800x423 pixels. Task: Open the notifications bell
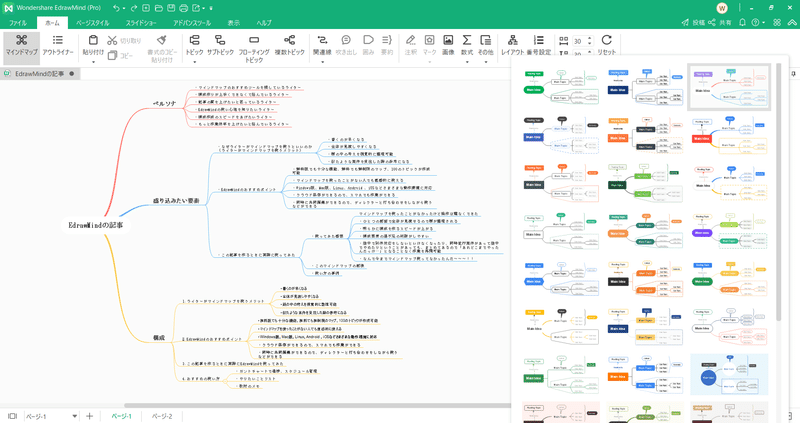click(x=742, y=22)
